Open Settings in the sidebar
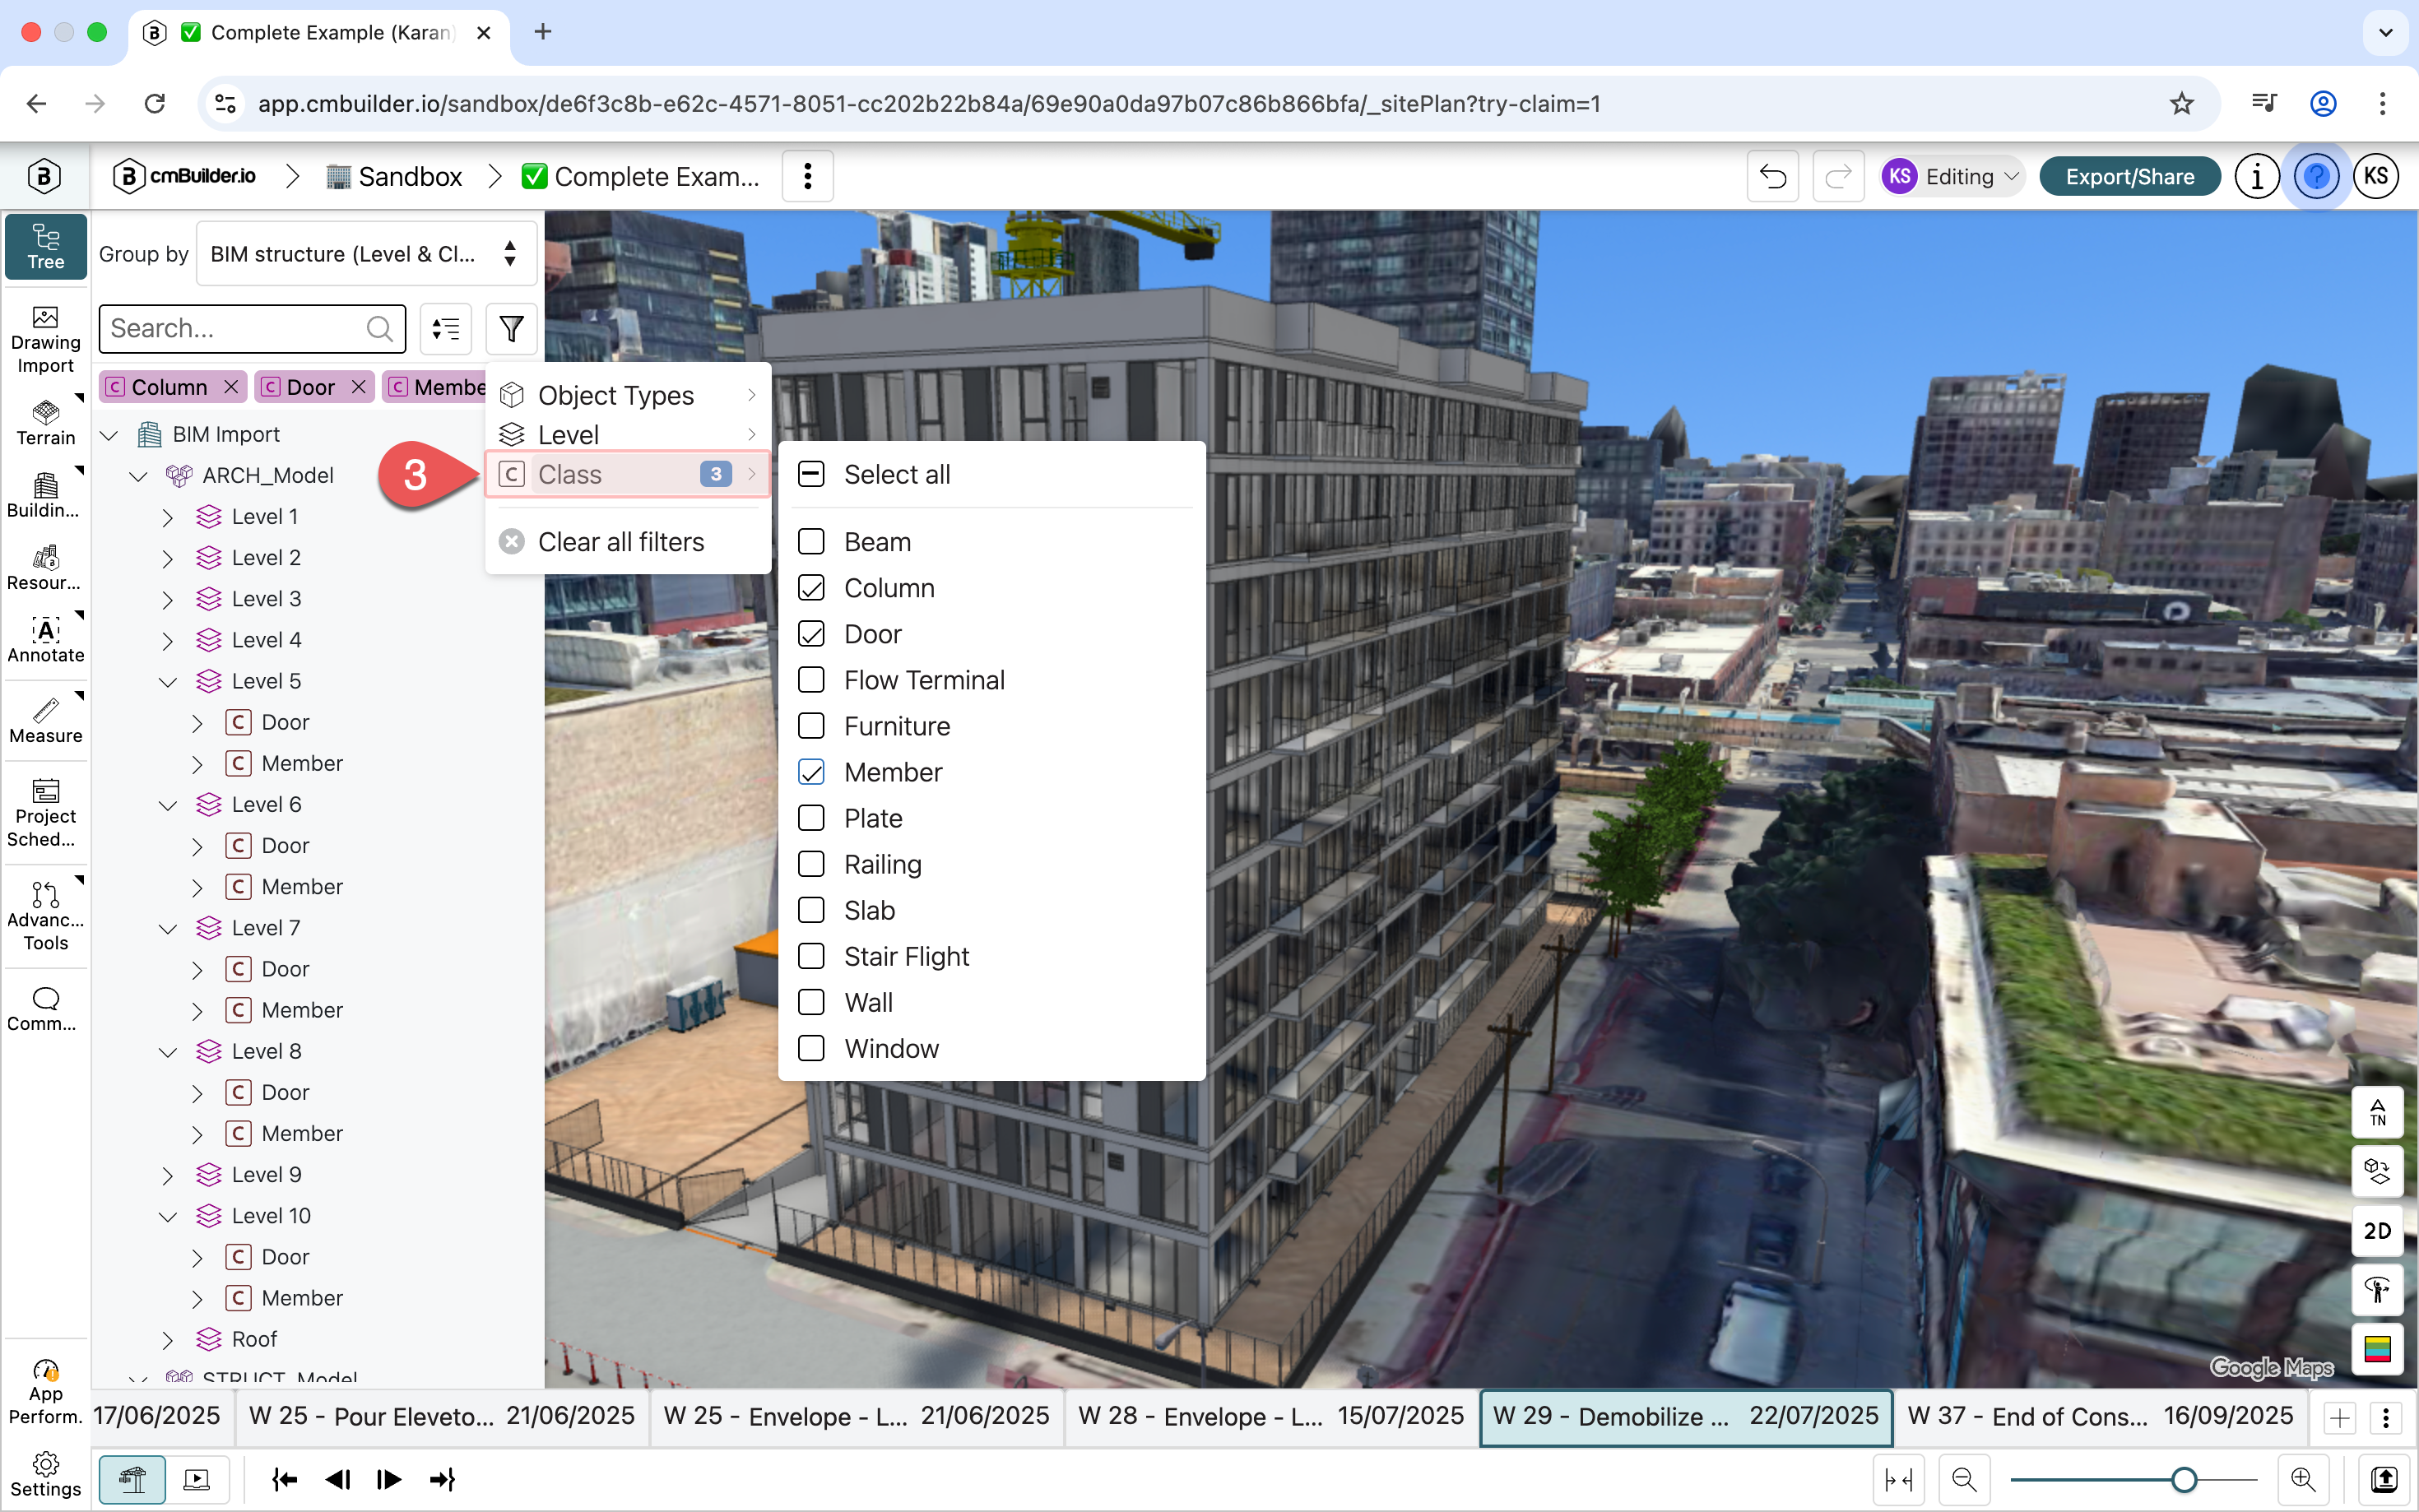 [x=46, y=1475]
